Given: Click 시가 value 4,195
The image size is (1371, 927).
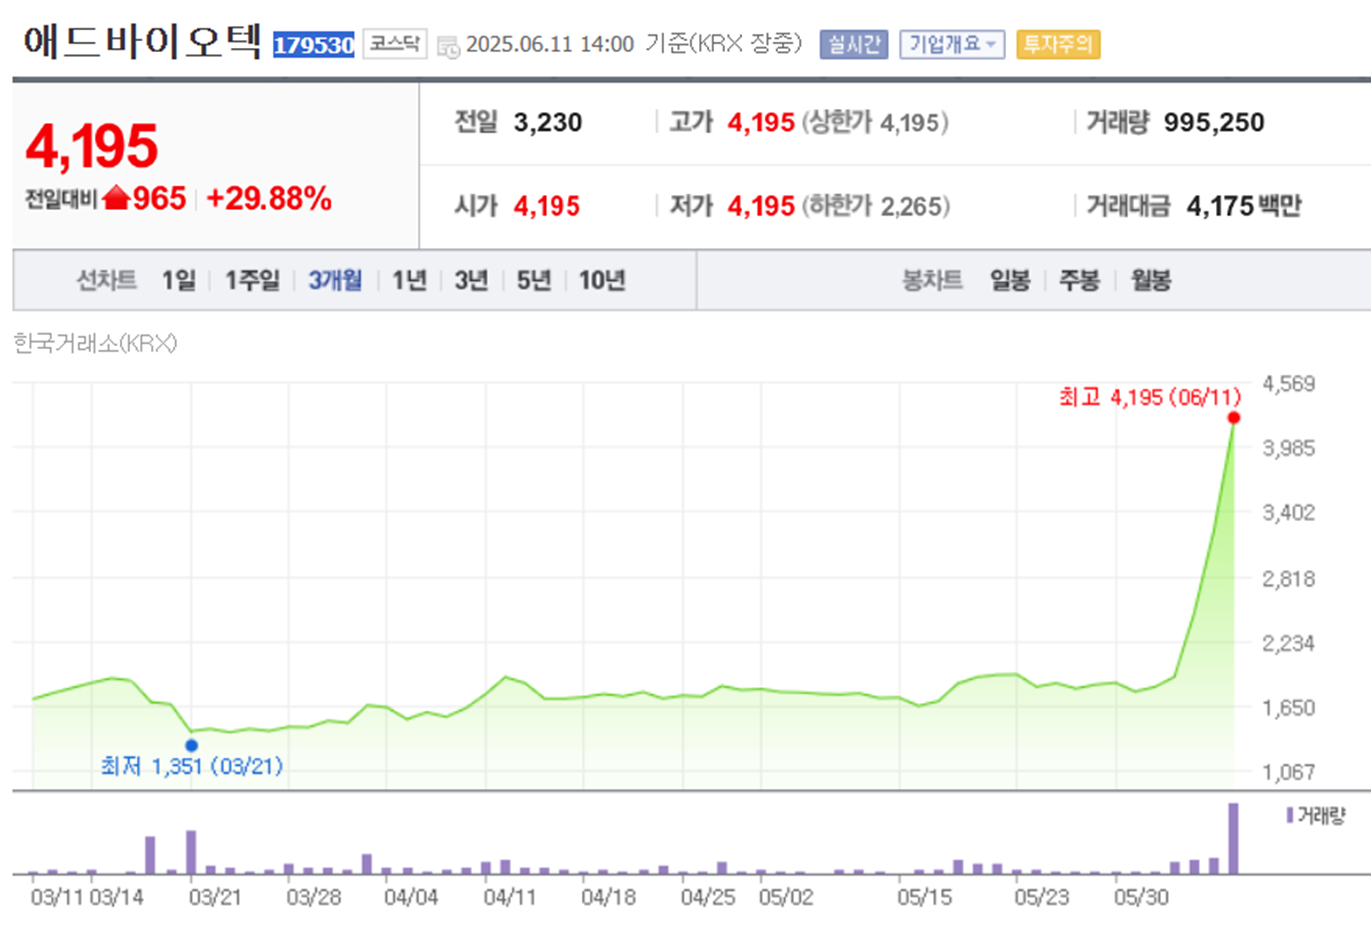Looking at the screenshot, I should pyautogui.click(x=547, y=206).
